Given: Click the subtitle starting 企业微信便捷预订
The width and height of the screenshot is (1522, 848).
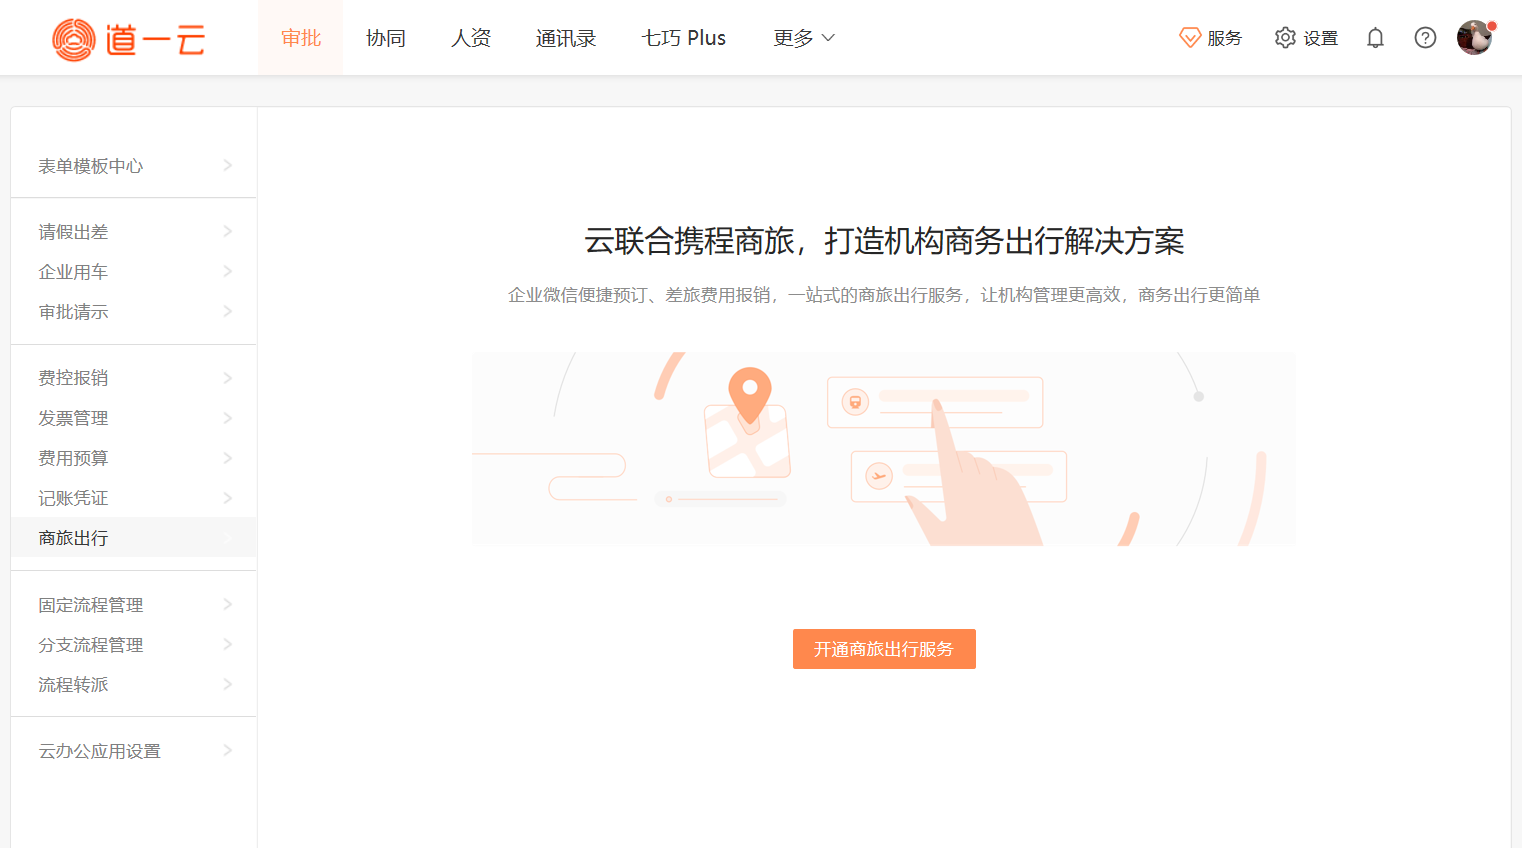Looking at the screenshot, I should [x=884, y=295].
